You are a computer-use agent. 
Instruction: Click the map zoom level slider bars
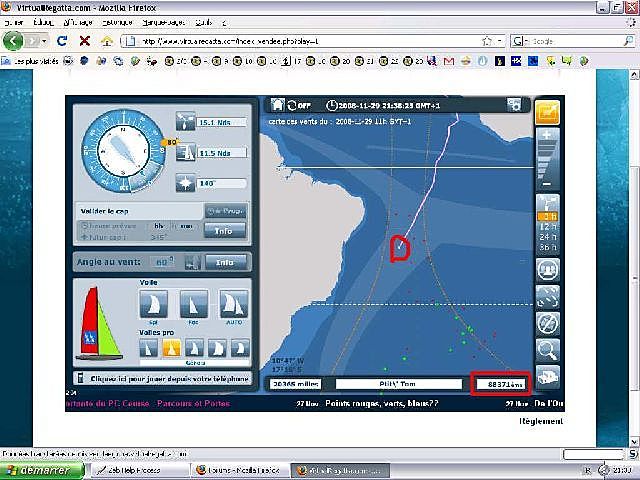click(547, 159)
